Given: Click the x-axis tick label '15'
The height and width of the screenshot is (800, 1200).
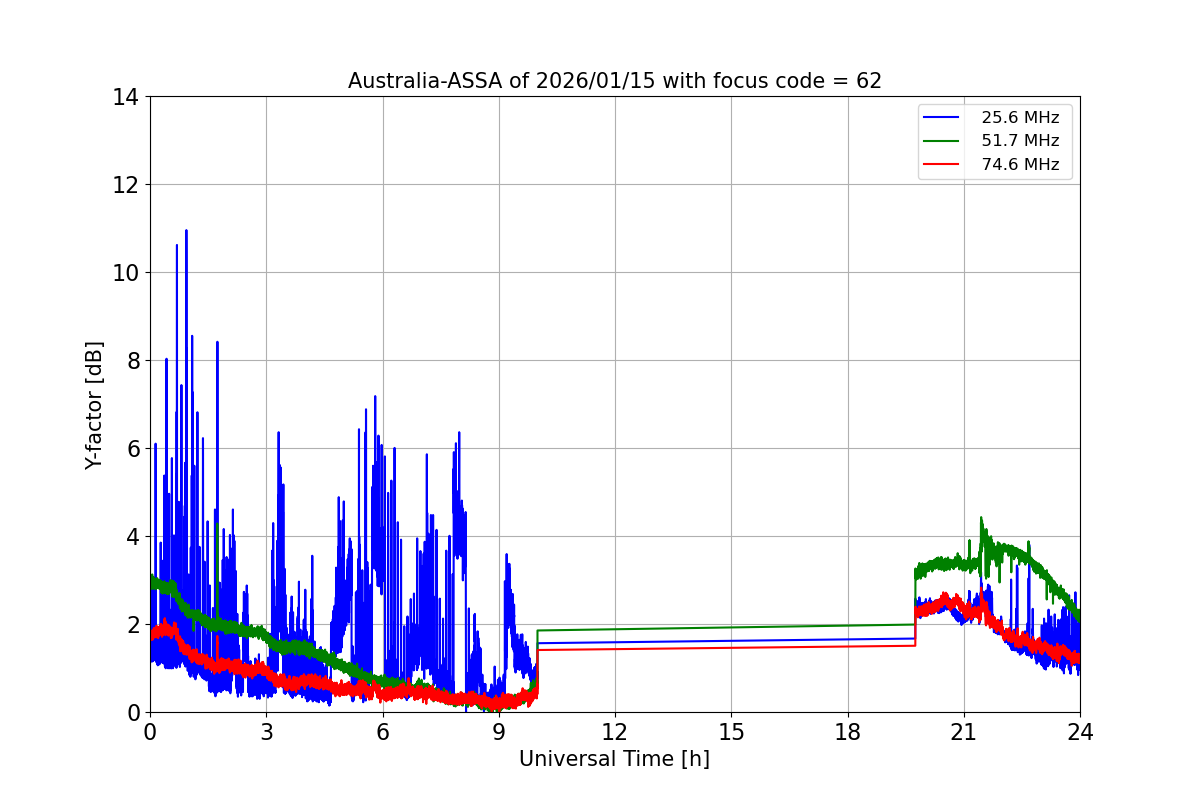Looking at the screenshot, I should point(731,732).
